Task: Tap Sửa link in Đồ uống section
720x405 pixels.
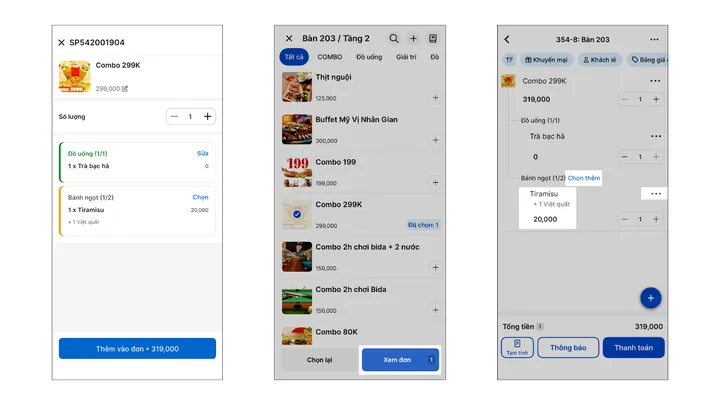Action: click(202, 153)
